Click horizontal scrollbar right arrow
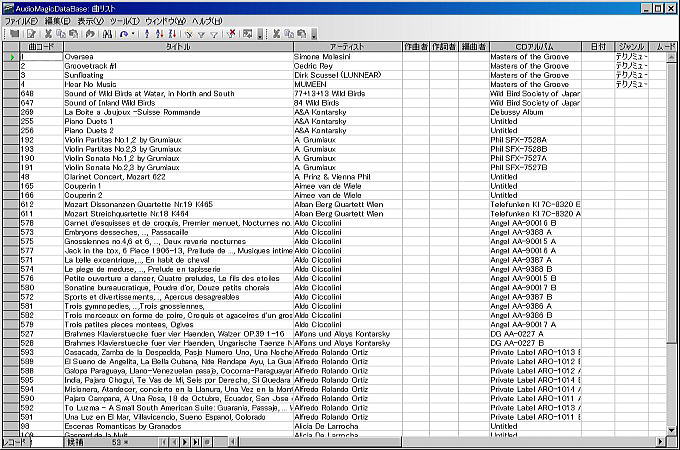The image size is (680, 450). click(x=660, y=442)
